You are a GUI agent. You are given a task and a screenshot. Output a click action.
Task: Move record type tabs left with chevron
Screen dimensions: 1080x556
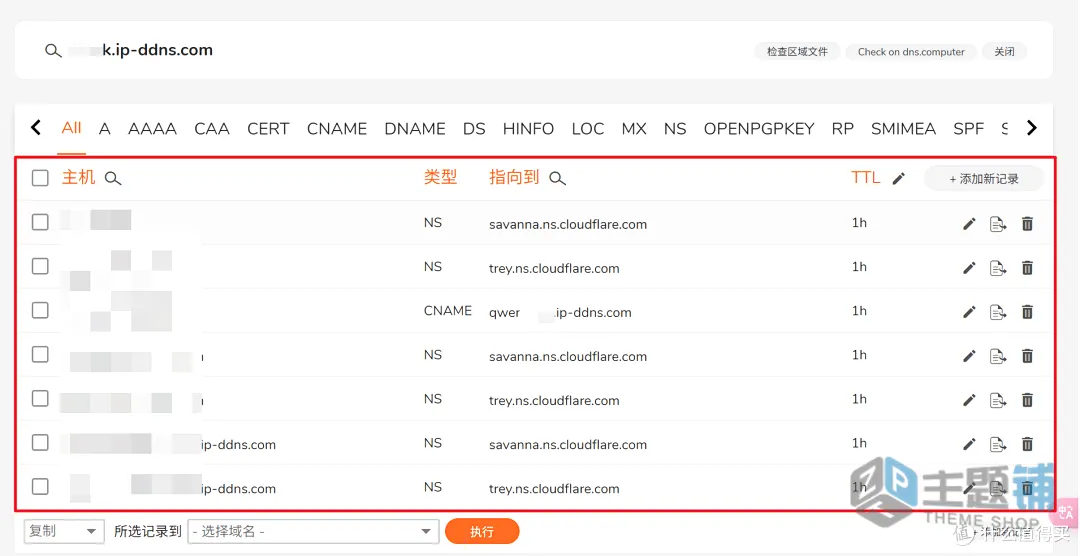[36, 127]
